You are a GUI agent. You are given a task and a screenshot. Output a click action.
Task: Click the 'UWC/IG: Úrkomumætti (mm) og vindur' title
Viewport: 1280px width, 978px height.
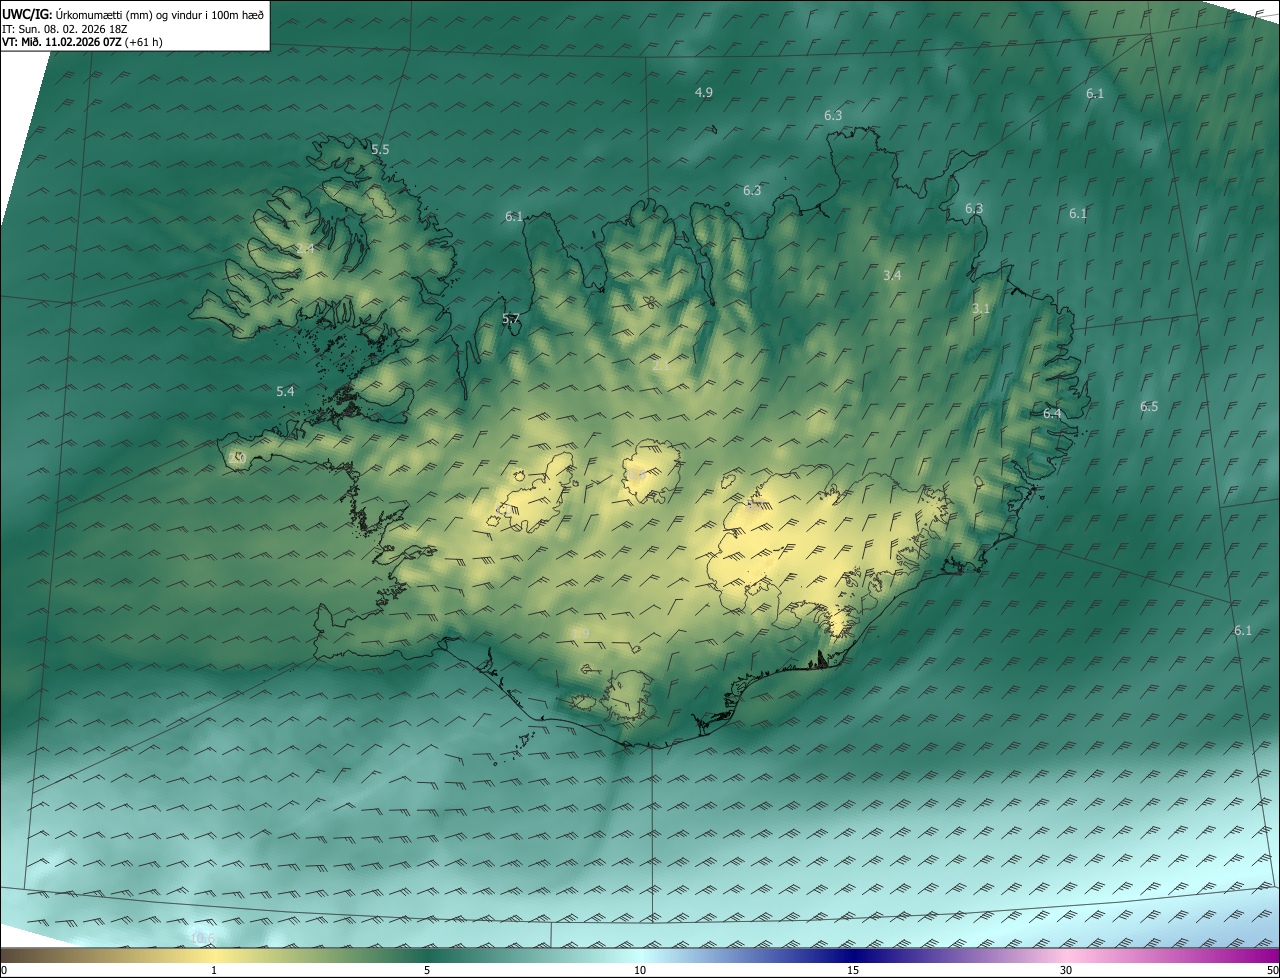133,14
